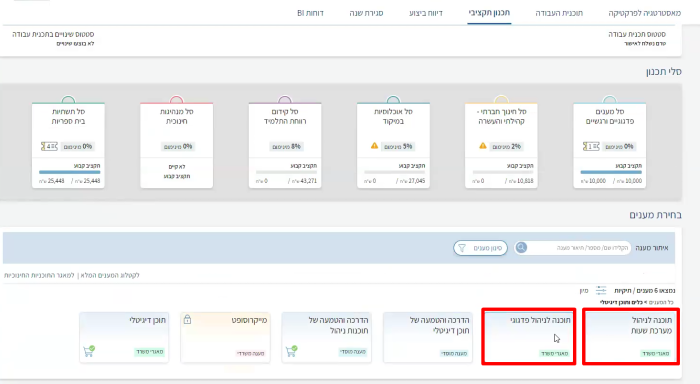Click the warning icon on סל חינוך חברתי card
Screen dimensions: 700x384
point(483,146)
